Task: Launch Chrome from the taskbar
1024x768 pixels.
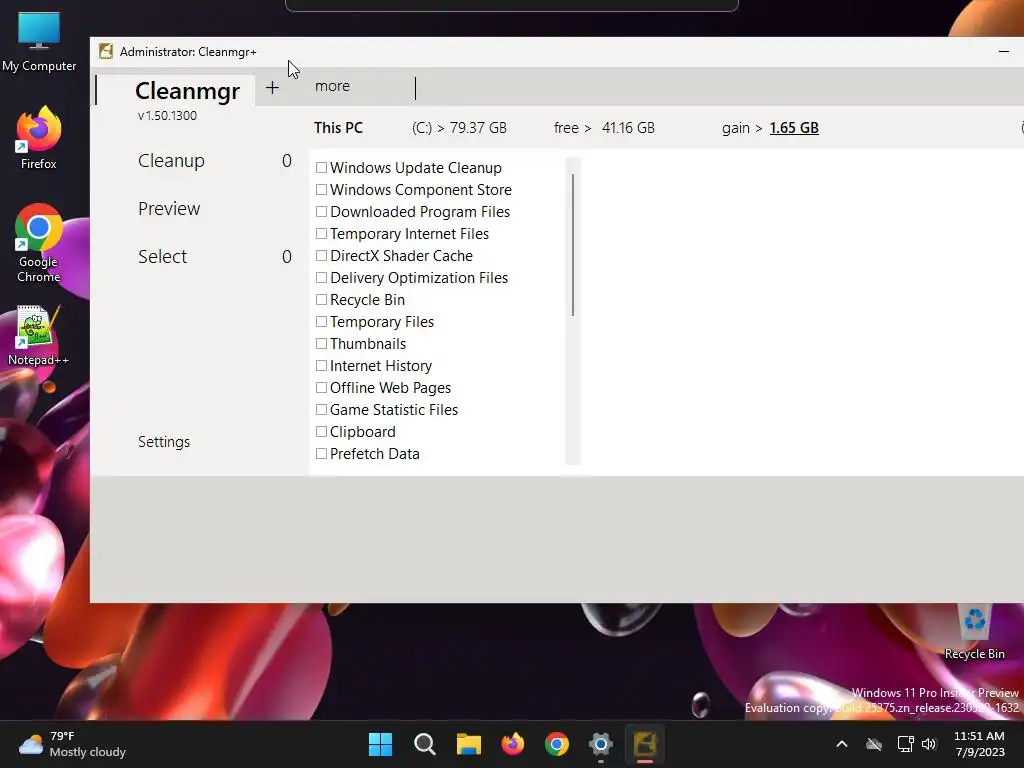Action: click(x=557, y=744)
